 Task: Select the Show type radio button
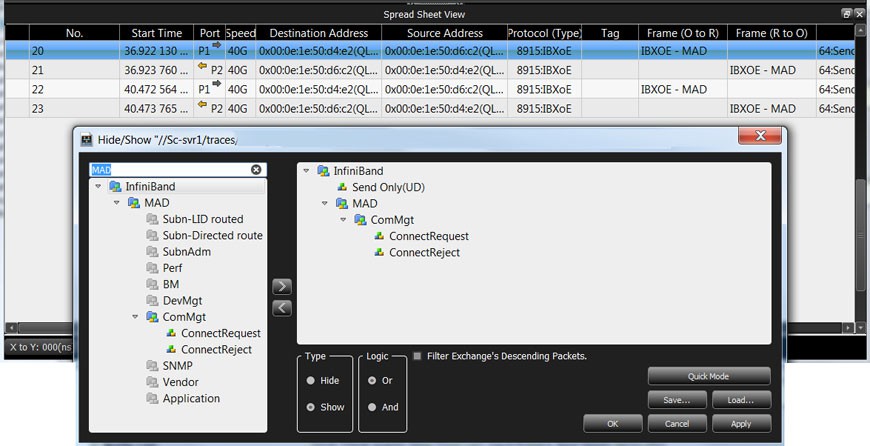click(311, 407)
